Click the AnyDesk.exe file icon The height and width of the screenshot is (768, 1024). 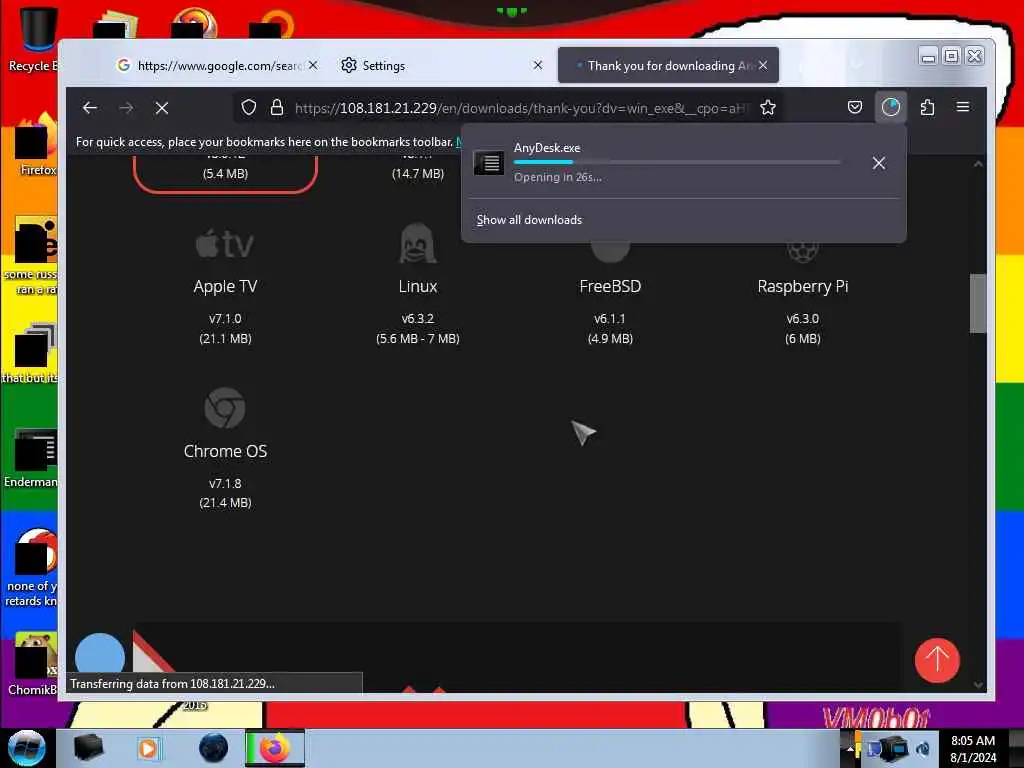click(x=488, y=163)
